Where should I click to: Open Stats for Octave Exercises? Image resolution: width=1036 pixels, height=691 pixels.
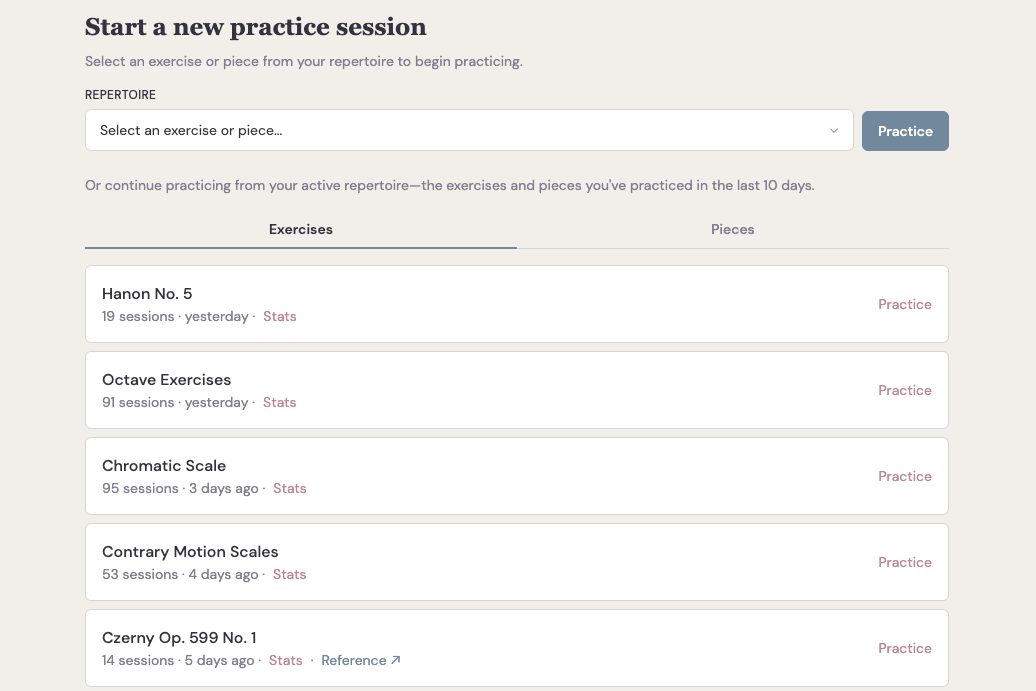tap(279, 402)
